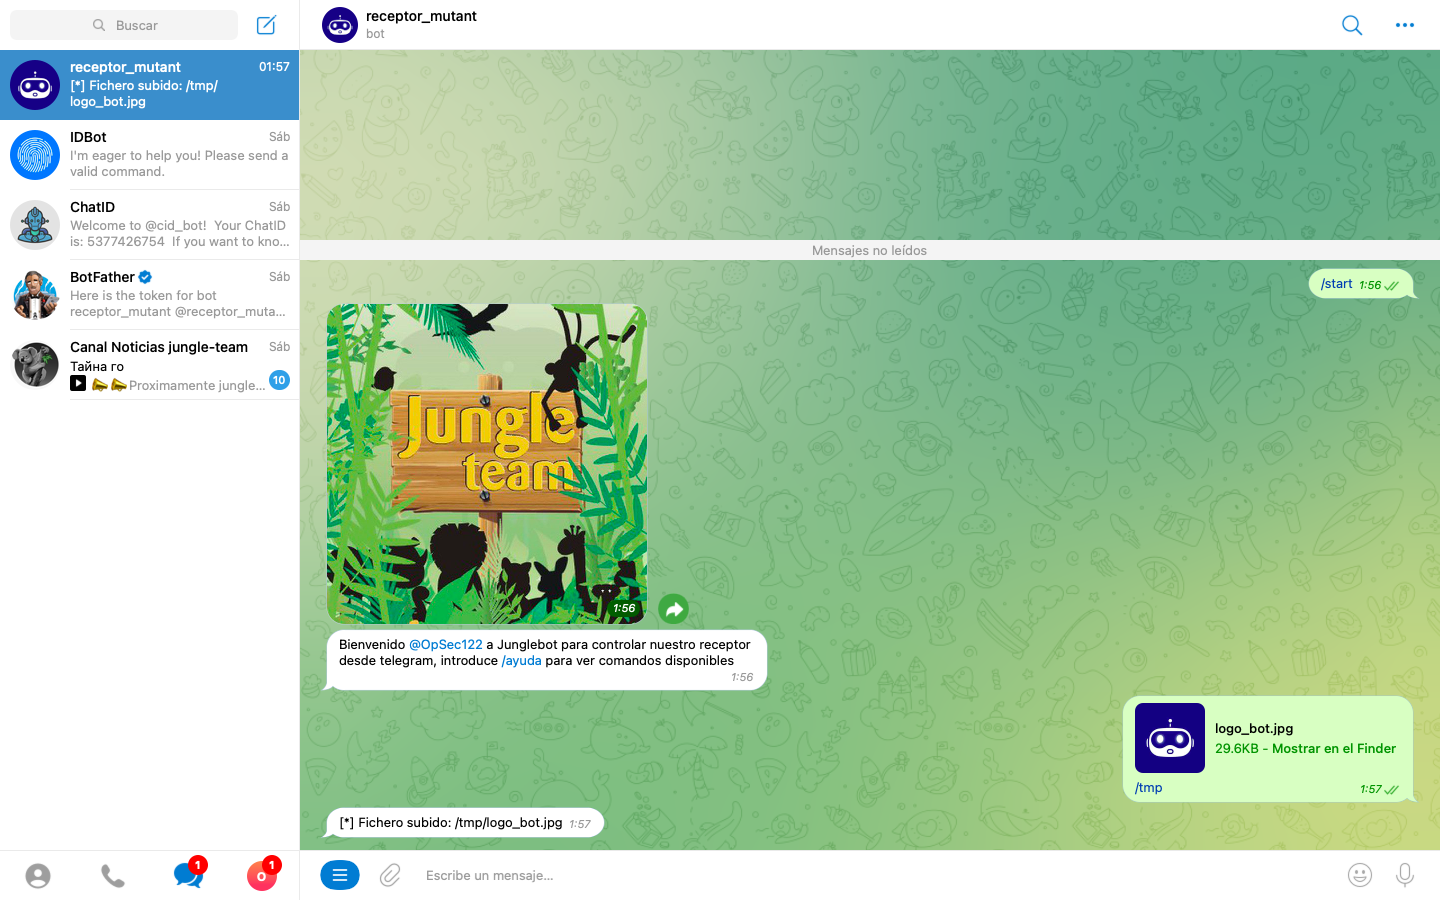Viewport: 1440px width, 900px height.
Task: Open the BotFather chat
Action: [150, 295]
